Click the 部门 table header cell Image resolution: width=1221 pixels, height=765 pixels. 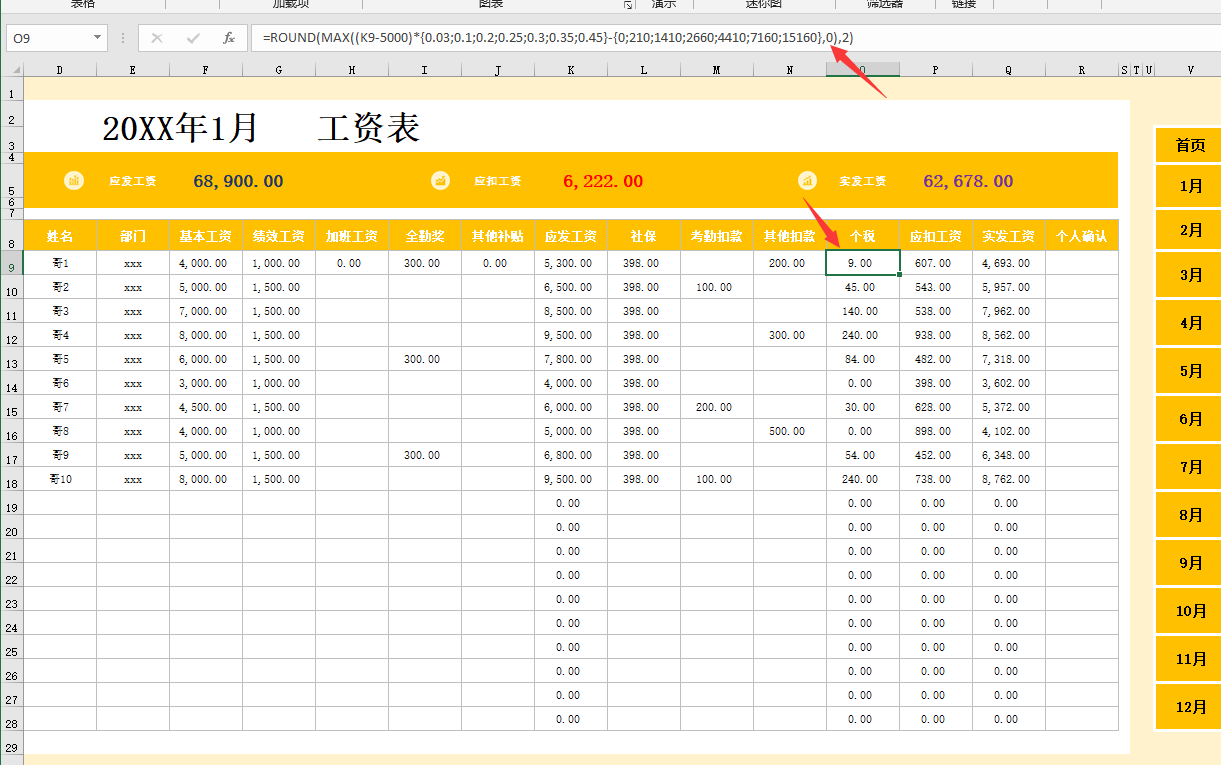coord(133,236)
